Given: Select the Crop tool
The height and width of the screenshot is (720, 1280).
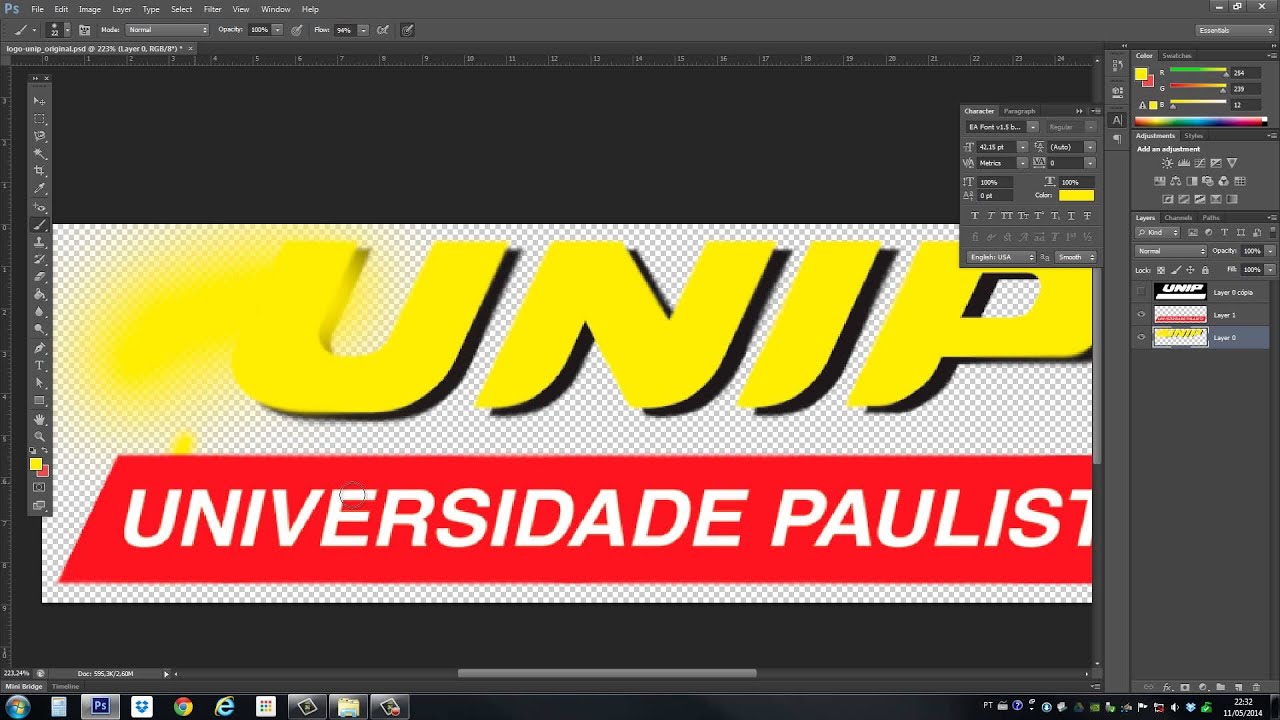Looking at the screenshot, I should click(x=40, y=171).
